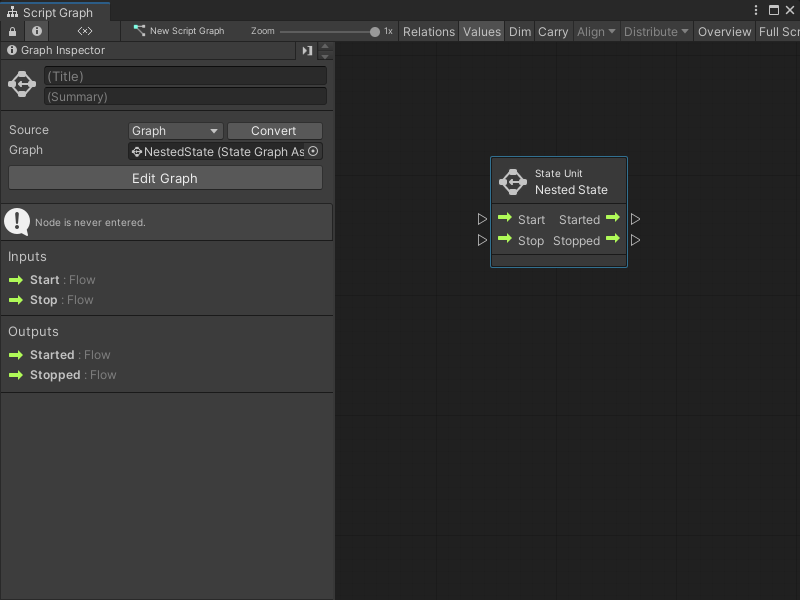Open the Source dropdown set to Graph
Screen dimensions: 800x600
(x=175, y=130)
